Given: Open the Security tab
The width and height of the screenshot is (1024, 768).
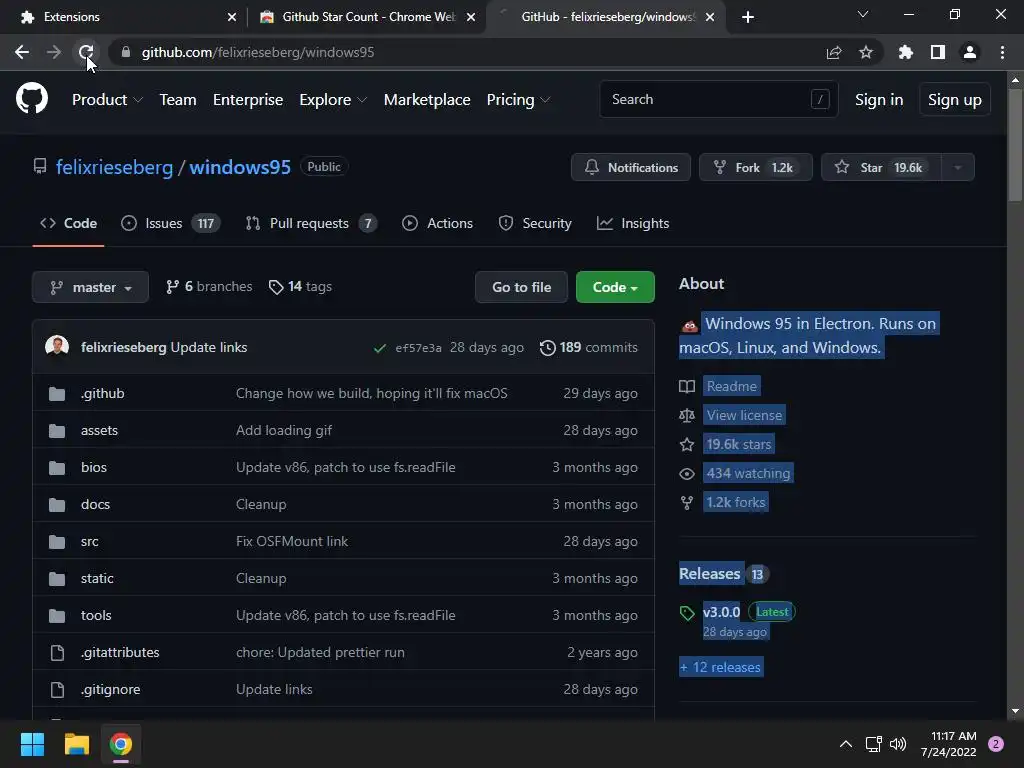Looking at the screenshot, I should click(x=535, y=223).
